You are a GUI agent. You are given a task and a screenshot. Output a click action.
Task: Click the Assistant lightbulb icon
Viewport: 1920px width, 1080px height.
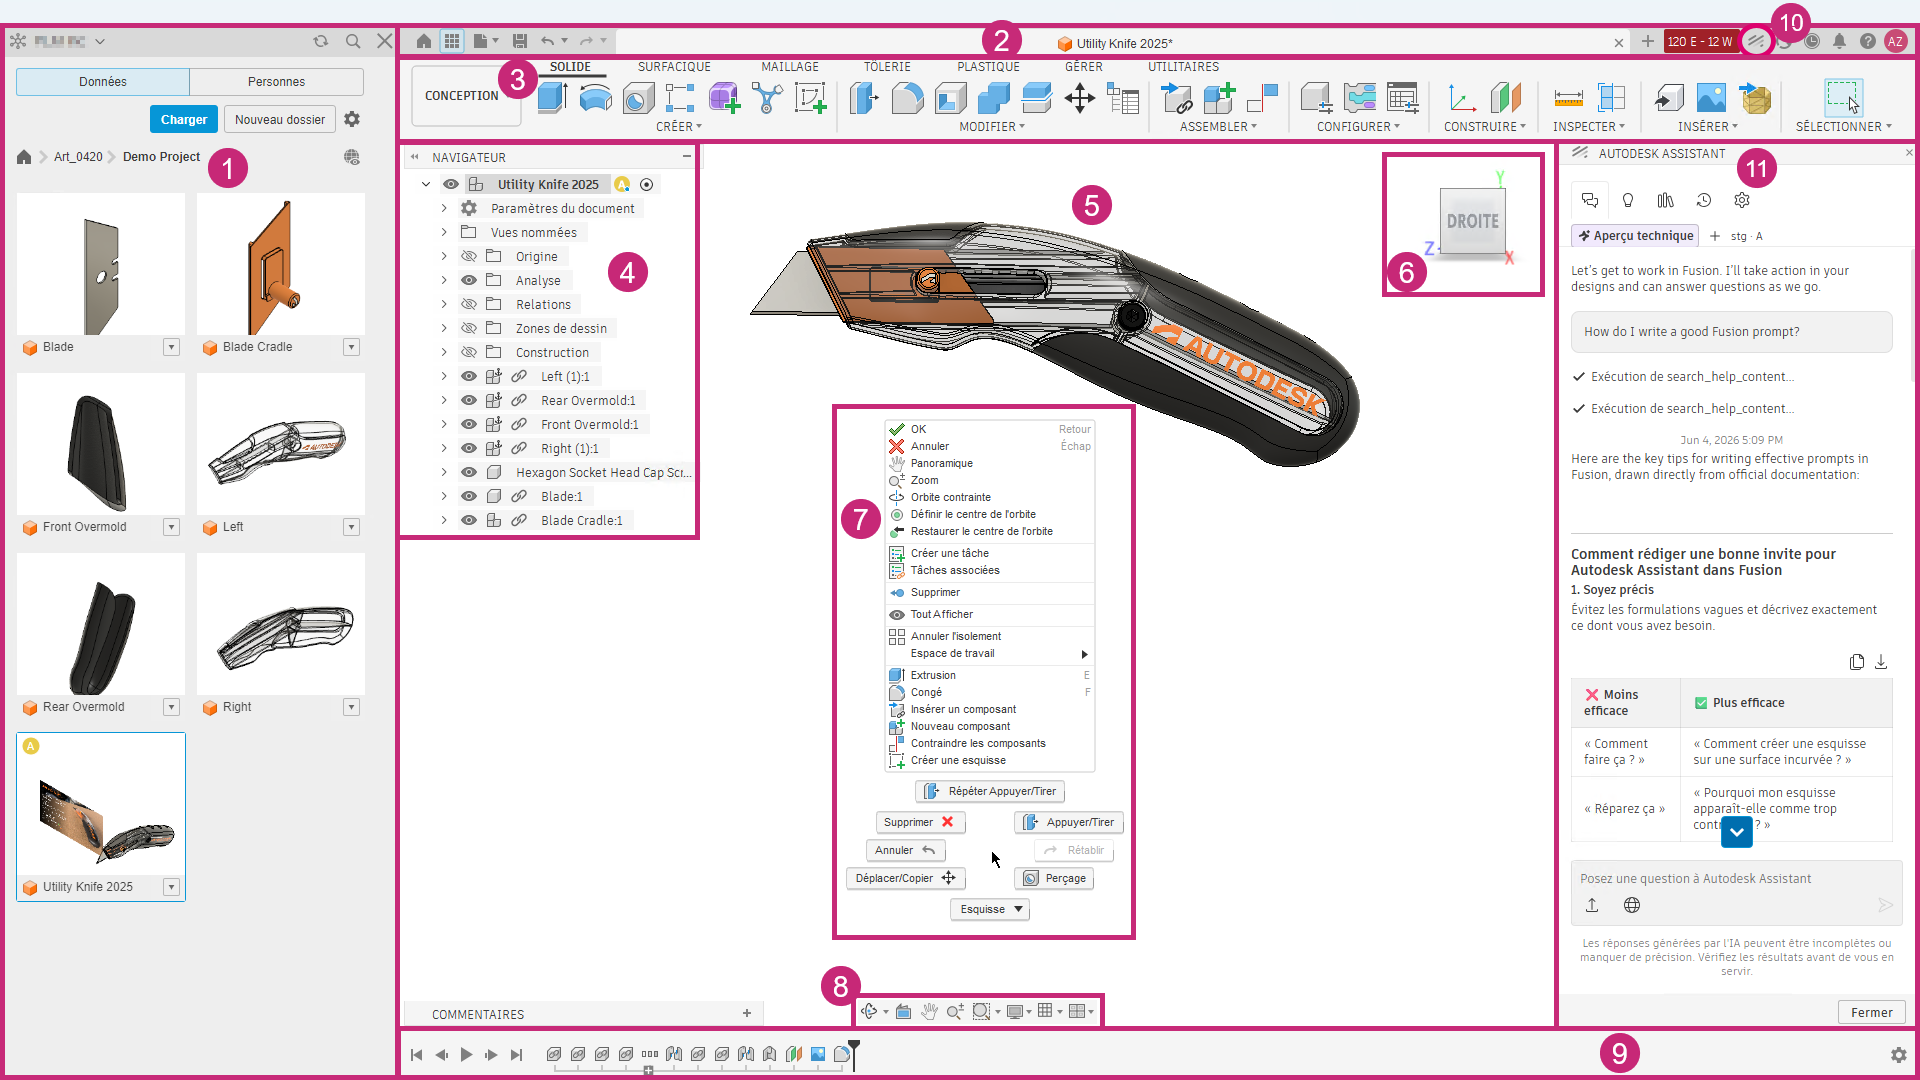coord(1628,200)
